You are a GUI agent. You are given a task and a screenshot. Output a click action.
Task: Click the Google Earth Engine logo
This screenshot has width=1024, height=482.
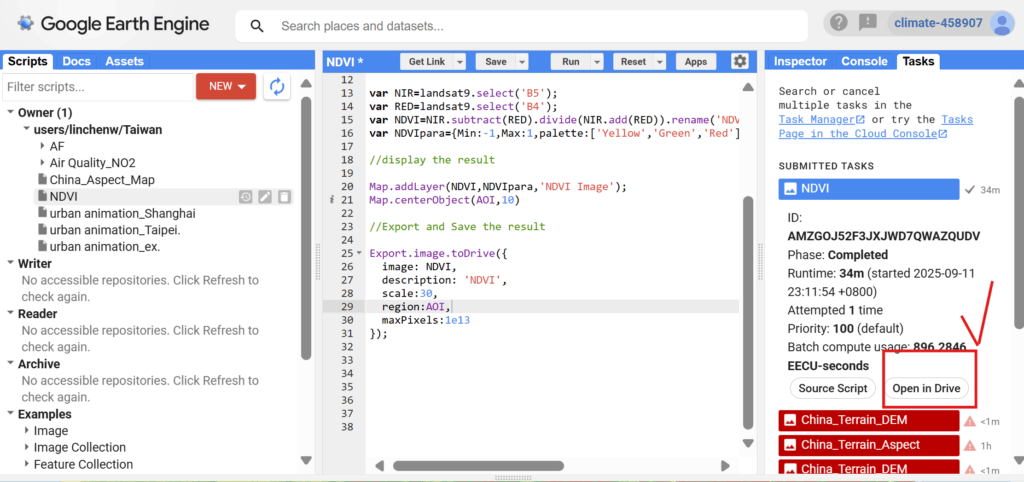click(x=114, y=24)
